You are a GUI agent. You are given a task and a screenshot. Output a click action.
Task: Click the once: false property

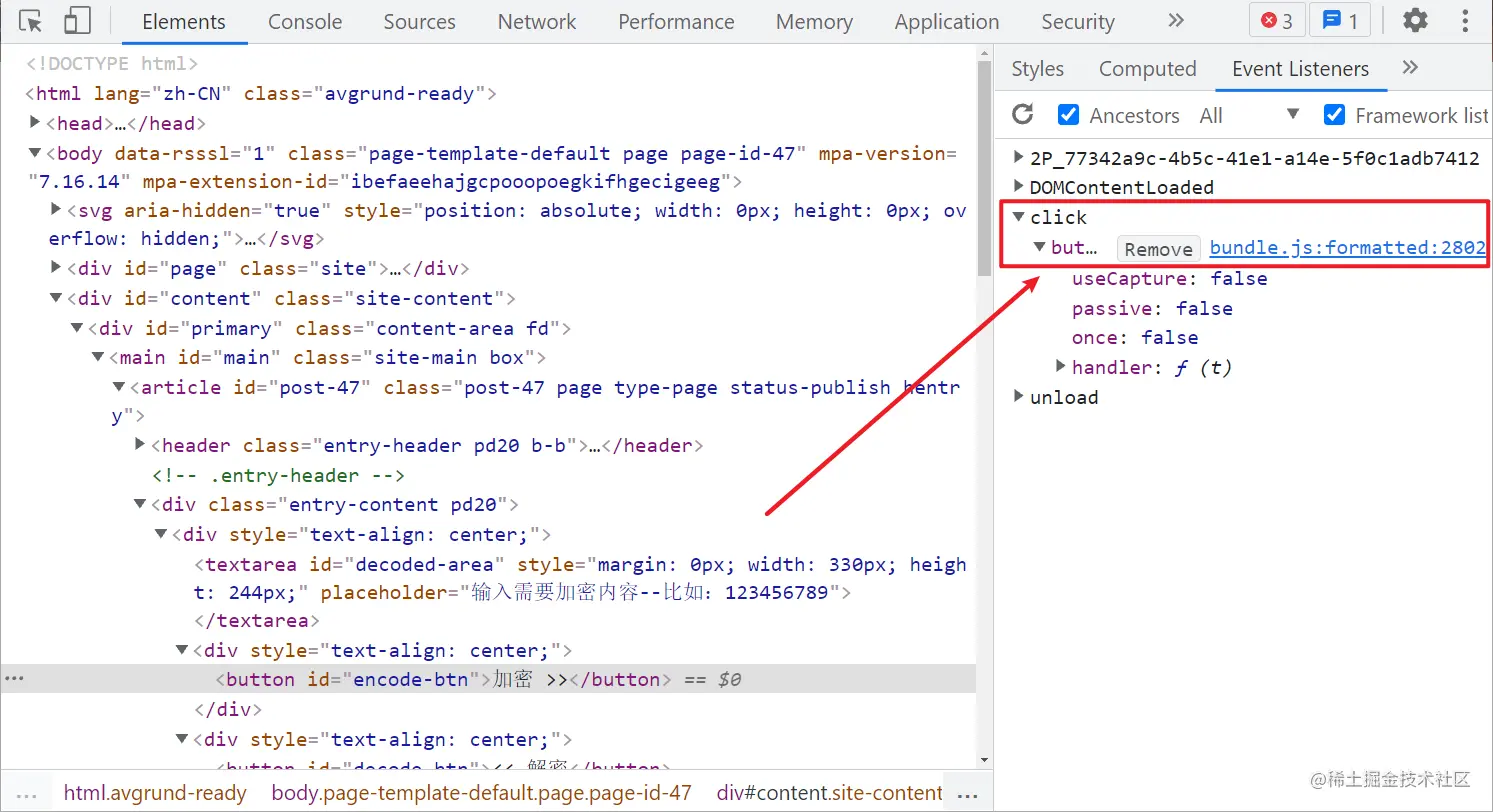click(1135, 338)
